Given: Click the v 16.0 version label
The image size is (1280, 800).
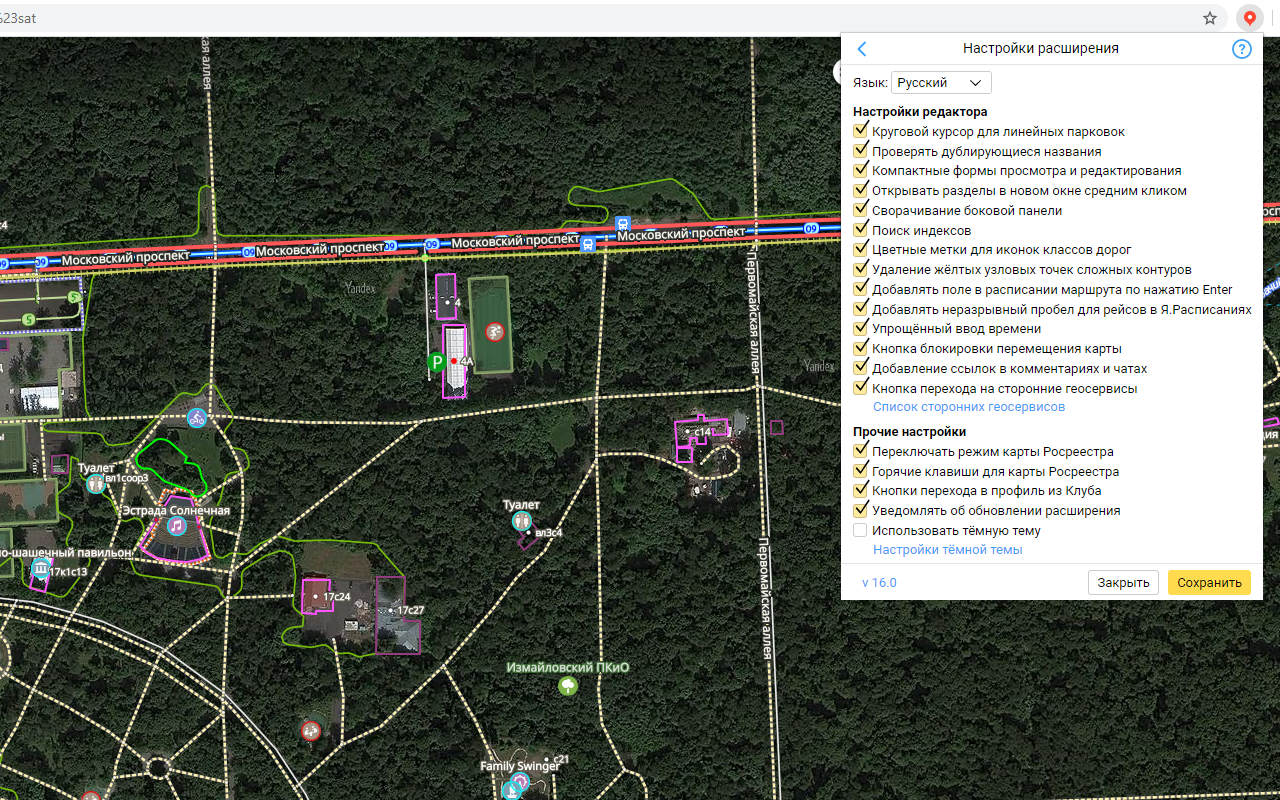Looking at the screenshot, I should point(879,583).
